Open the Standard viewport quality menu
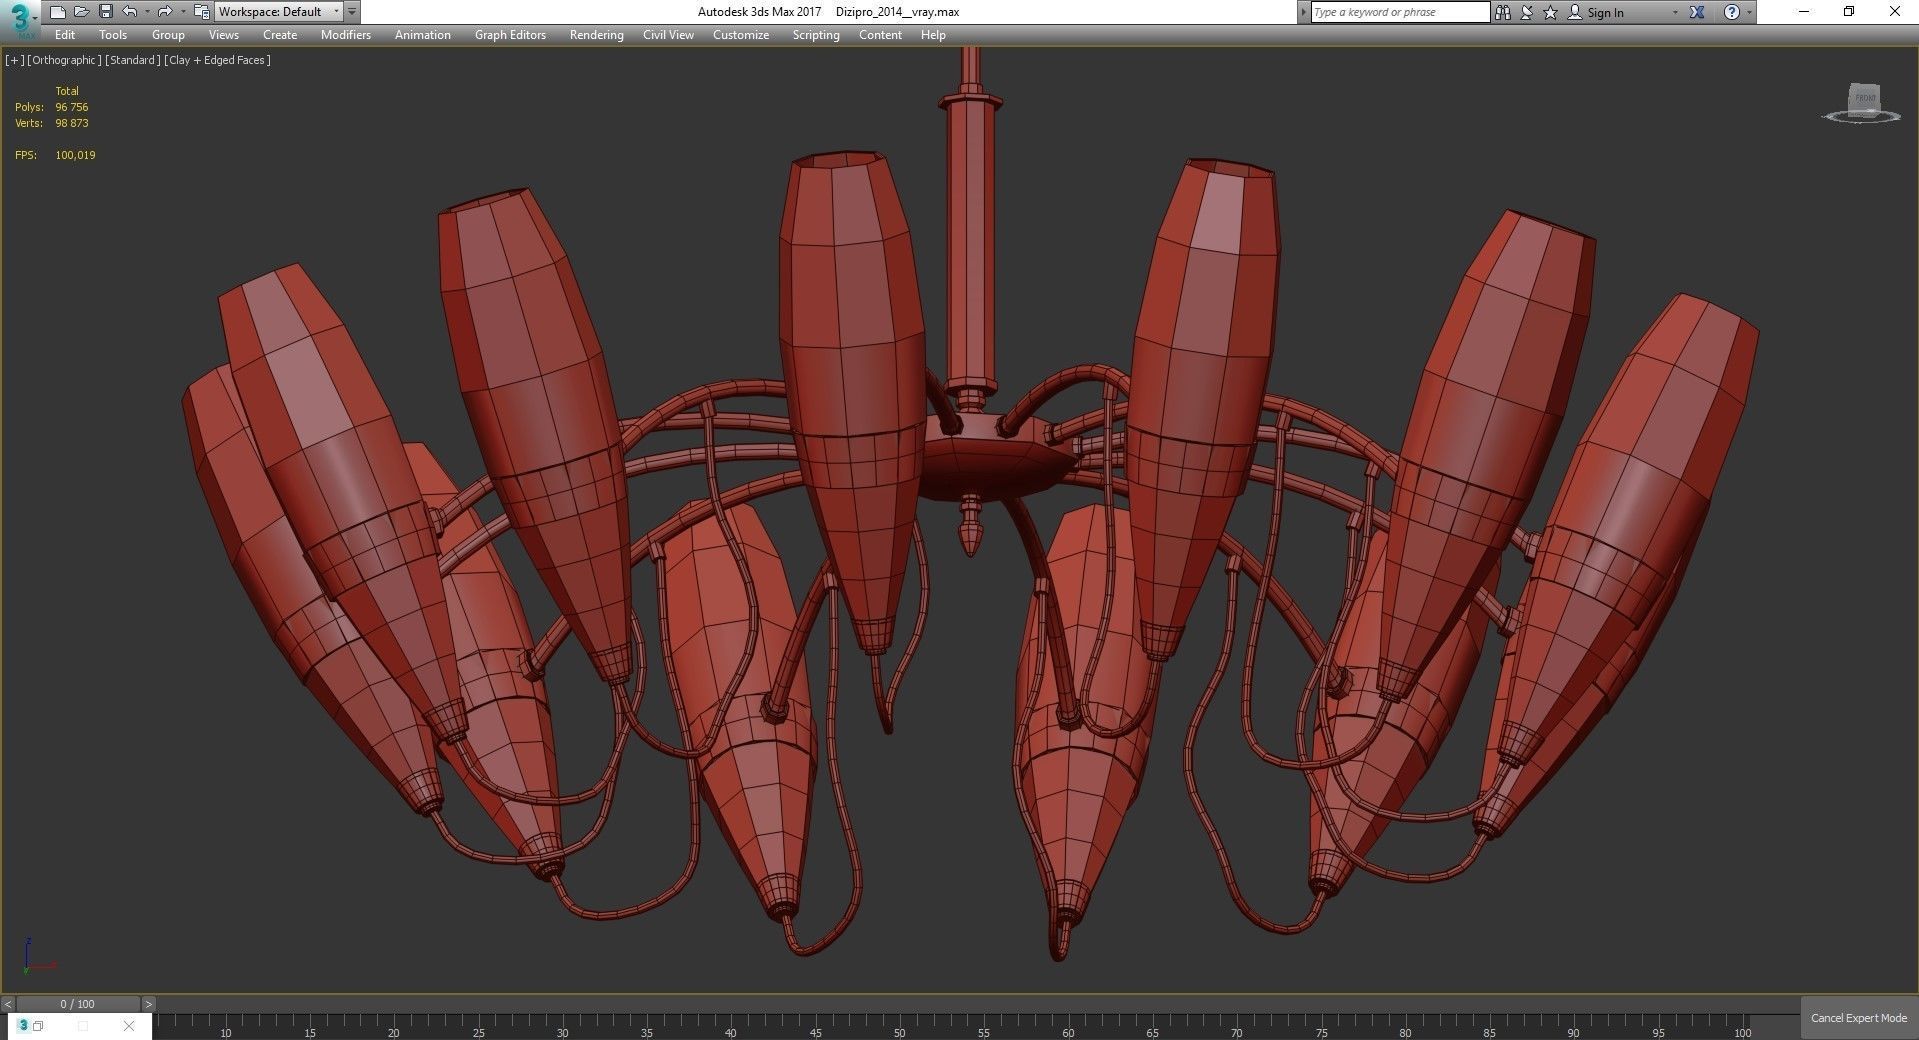The width and height of the screenshot is (1919, 1040). (132, 60)
